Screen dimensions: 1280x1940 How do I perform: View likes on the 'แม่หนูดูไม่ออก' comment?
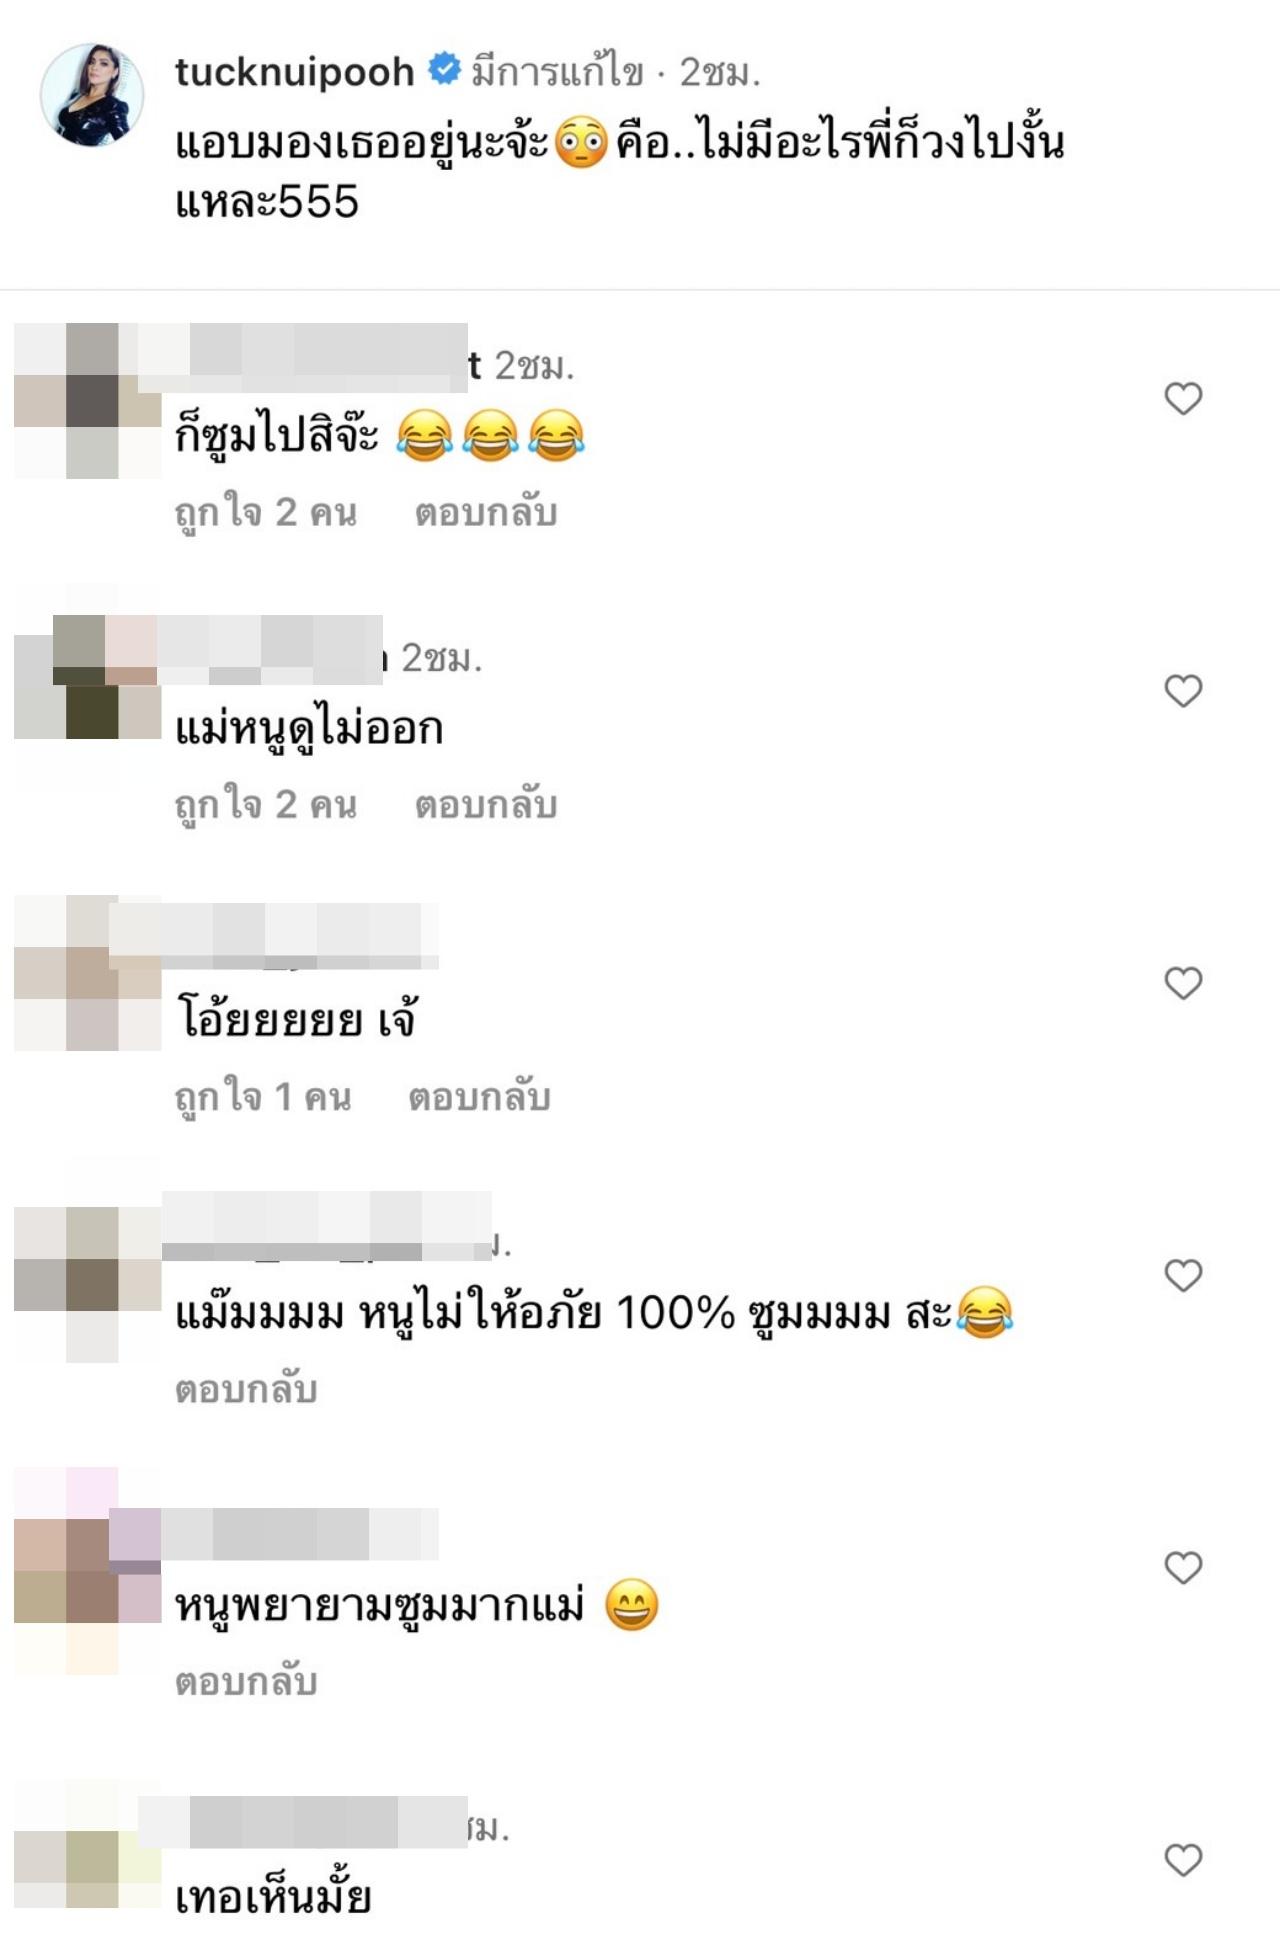(266, 805)
